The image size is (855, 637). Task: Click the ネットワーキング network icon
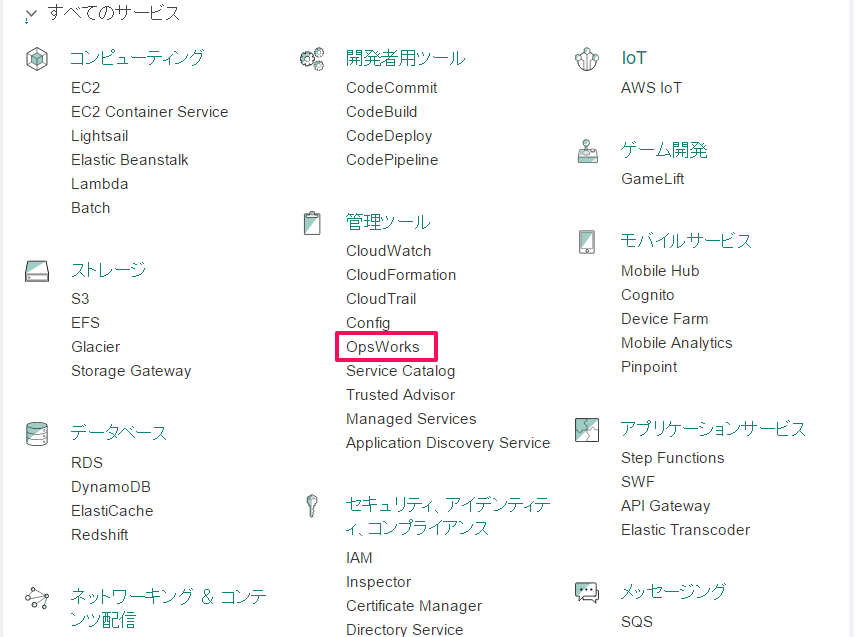coord(37,598)
